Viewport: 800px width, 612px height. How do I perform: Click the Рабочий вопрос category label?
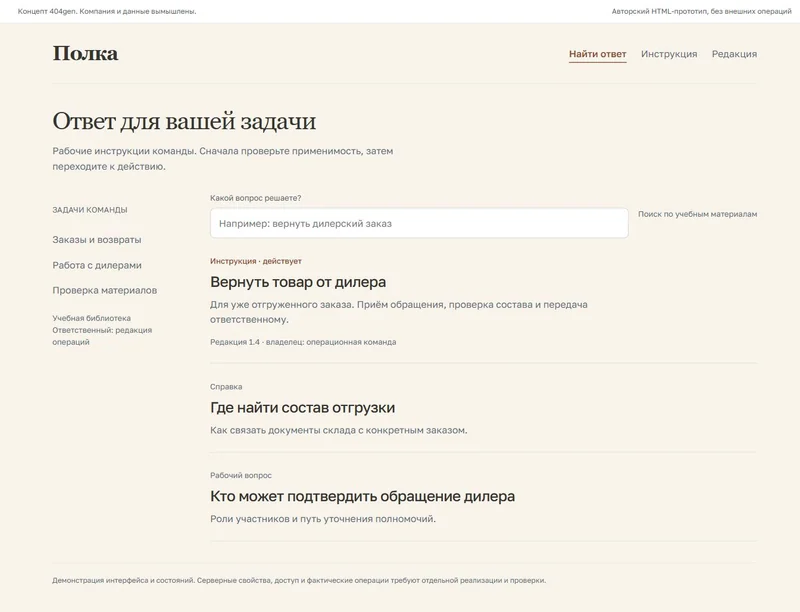(241, 475)
